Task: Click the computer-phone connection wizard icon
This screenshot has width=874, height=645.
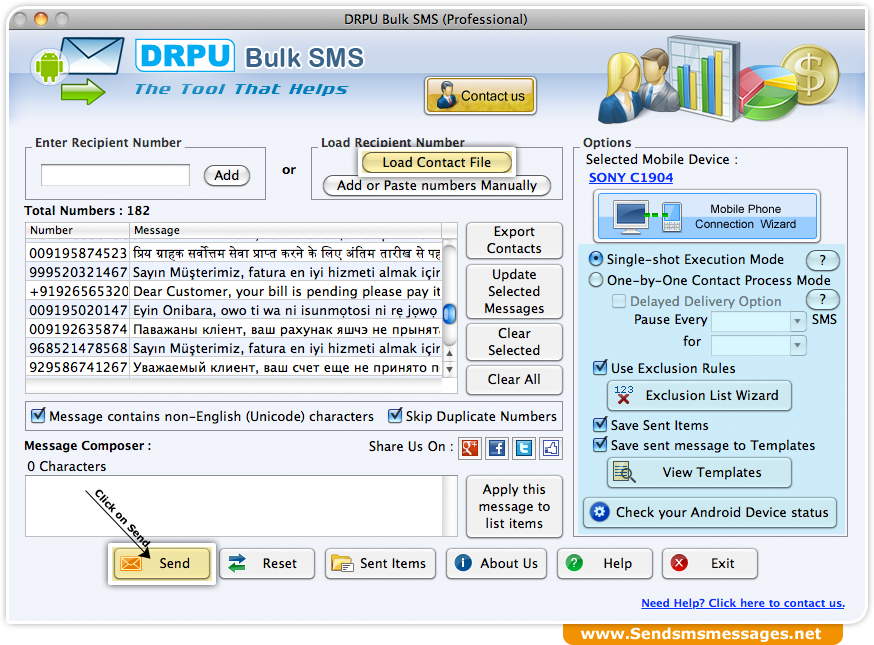Action: pos(648,216)
